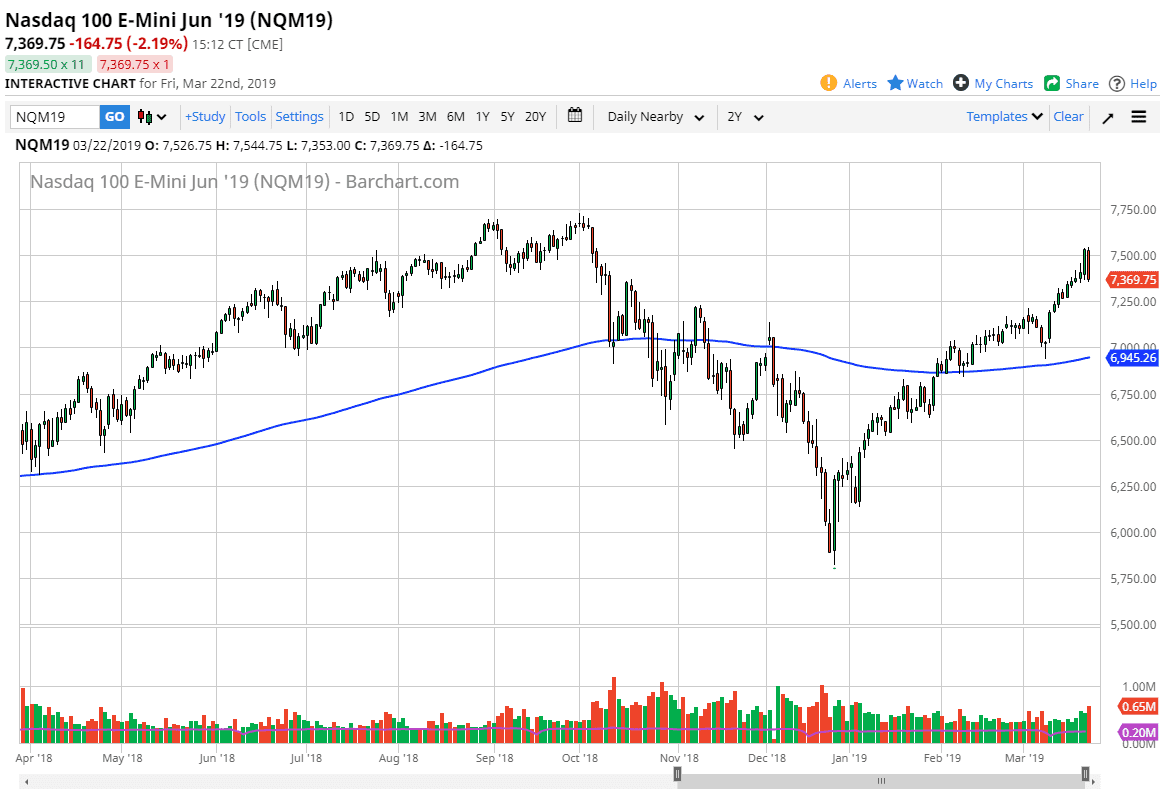Open the Alerts panel

coord(849,83)
